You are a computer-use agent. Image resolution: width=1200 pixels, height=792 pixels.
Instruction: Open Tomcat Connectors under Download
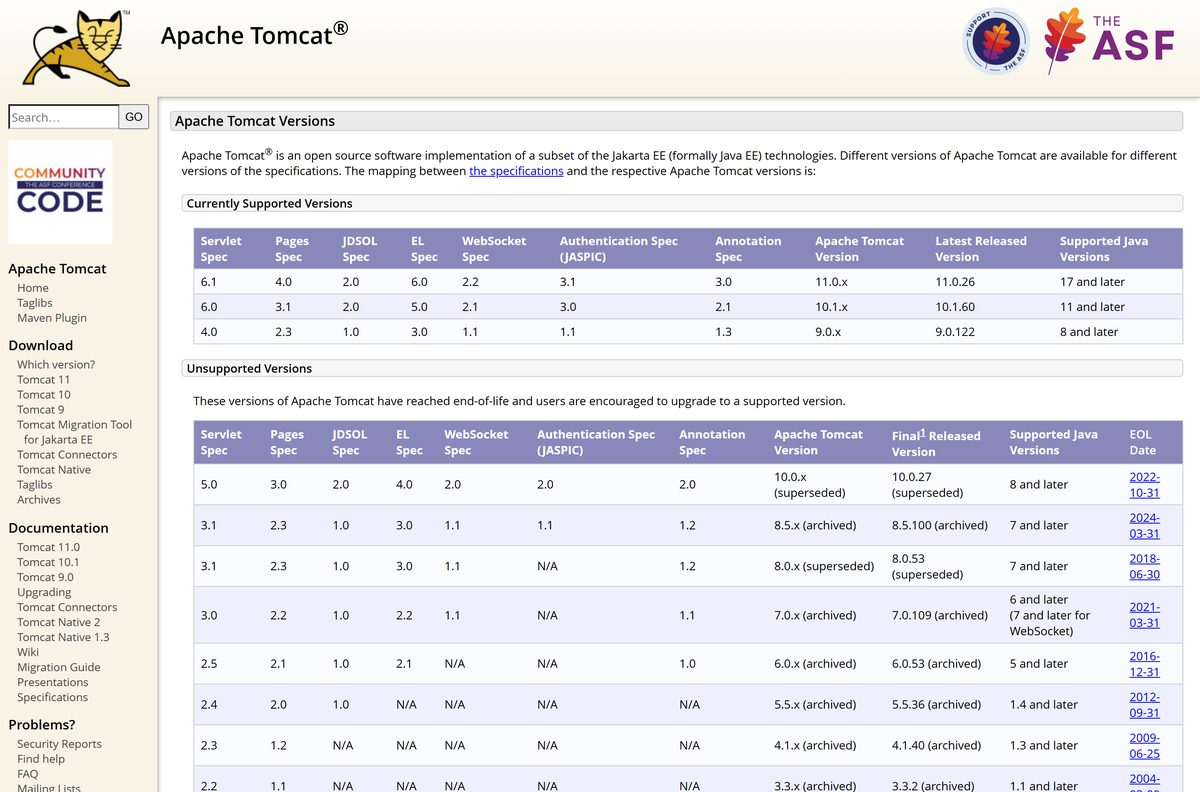pyautogui.click(x=67, y=455)
